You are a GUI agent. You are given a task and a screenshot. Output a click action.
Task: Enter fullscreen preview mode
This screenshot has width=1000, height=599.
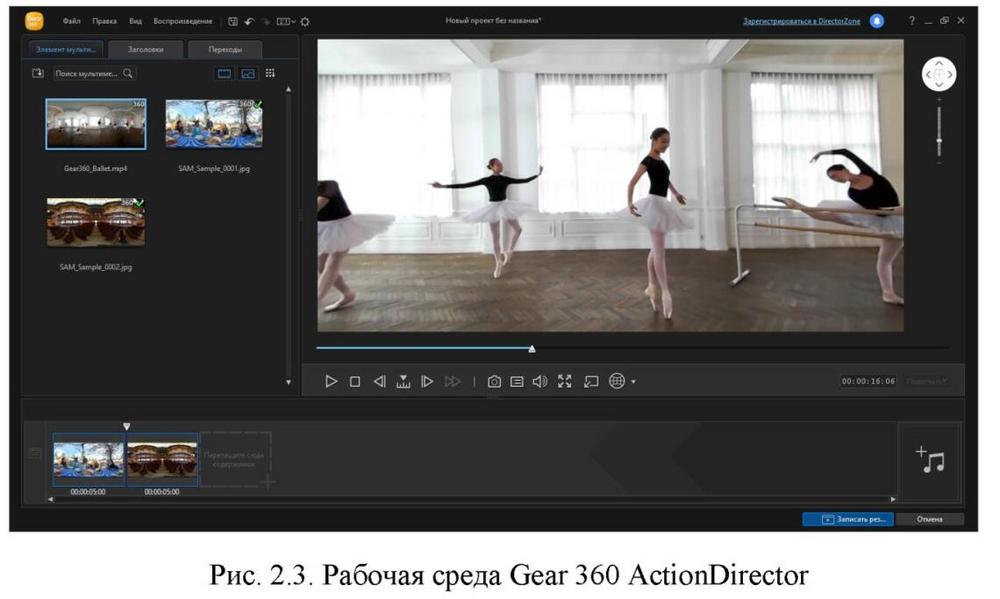(565, 381)
